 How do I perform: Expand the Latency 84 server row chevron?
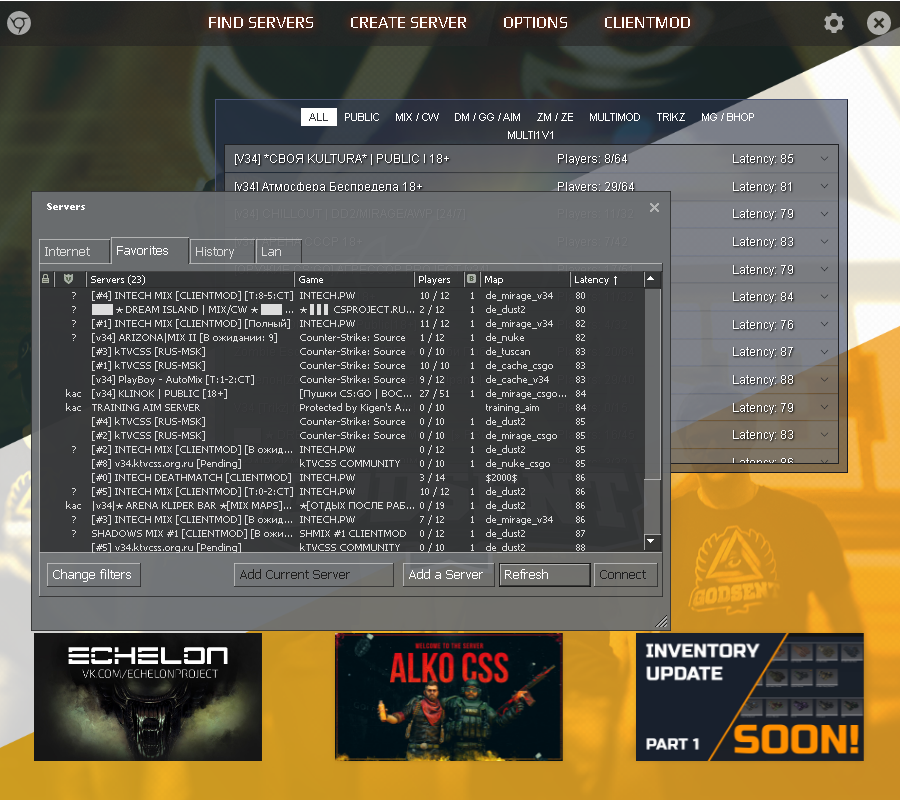(825, 297)
